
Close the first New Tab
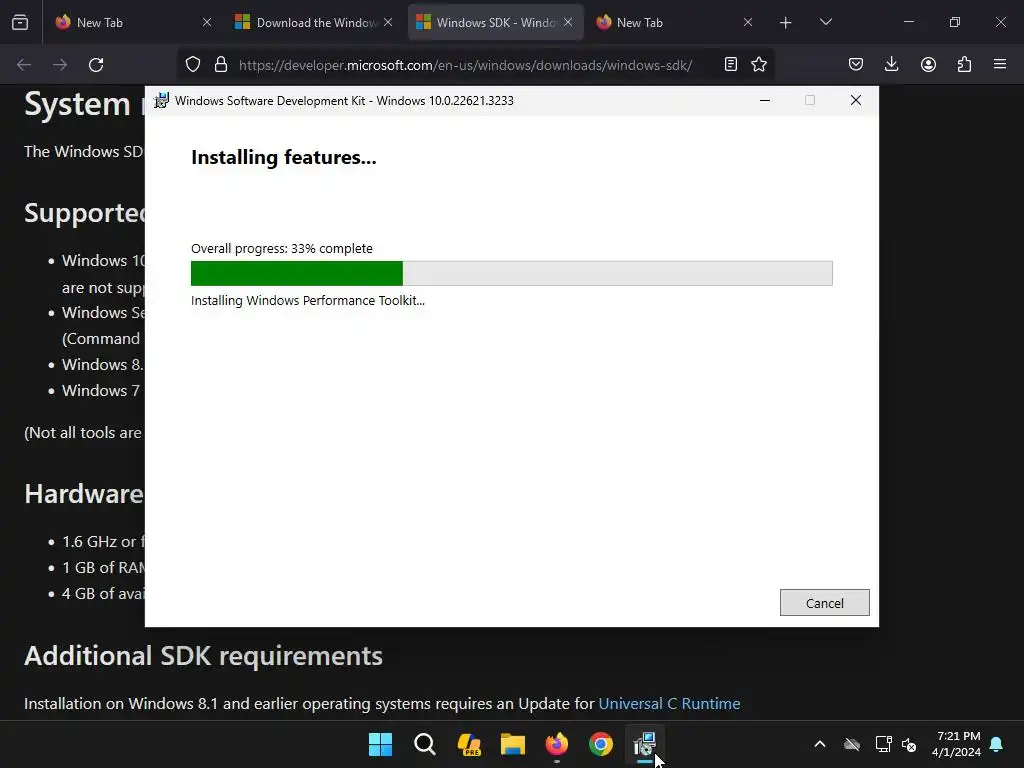pos(207,22)
